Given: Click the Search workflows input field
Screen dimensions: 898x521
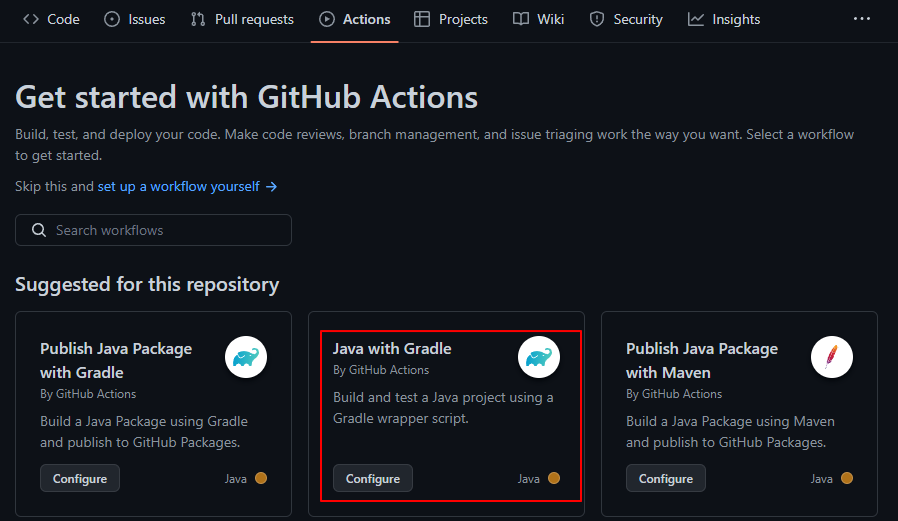Looking at the screenshot, I should [153, 230].
